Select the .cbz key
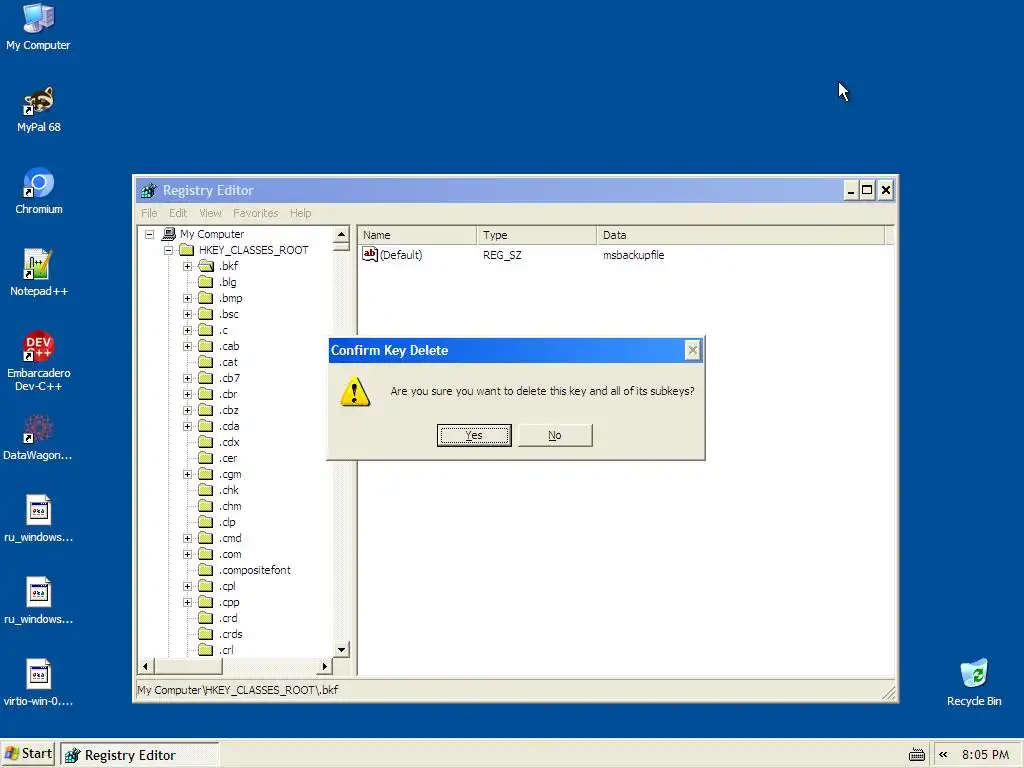The height and width of the screenshot is (768, 1024). point(229,410)
